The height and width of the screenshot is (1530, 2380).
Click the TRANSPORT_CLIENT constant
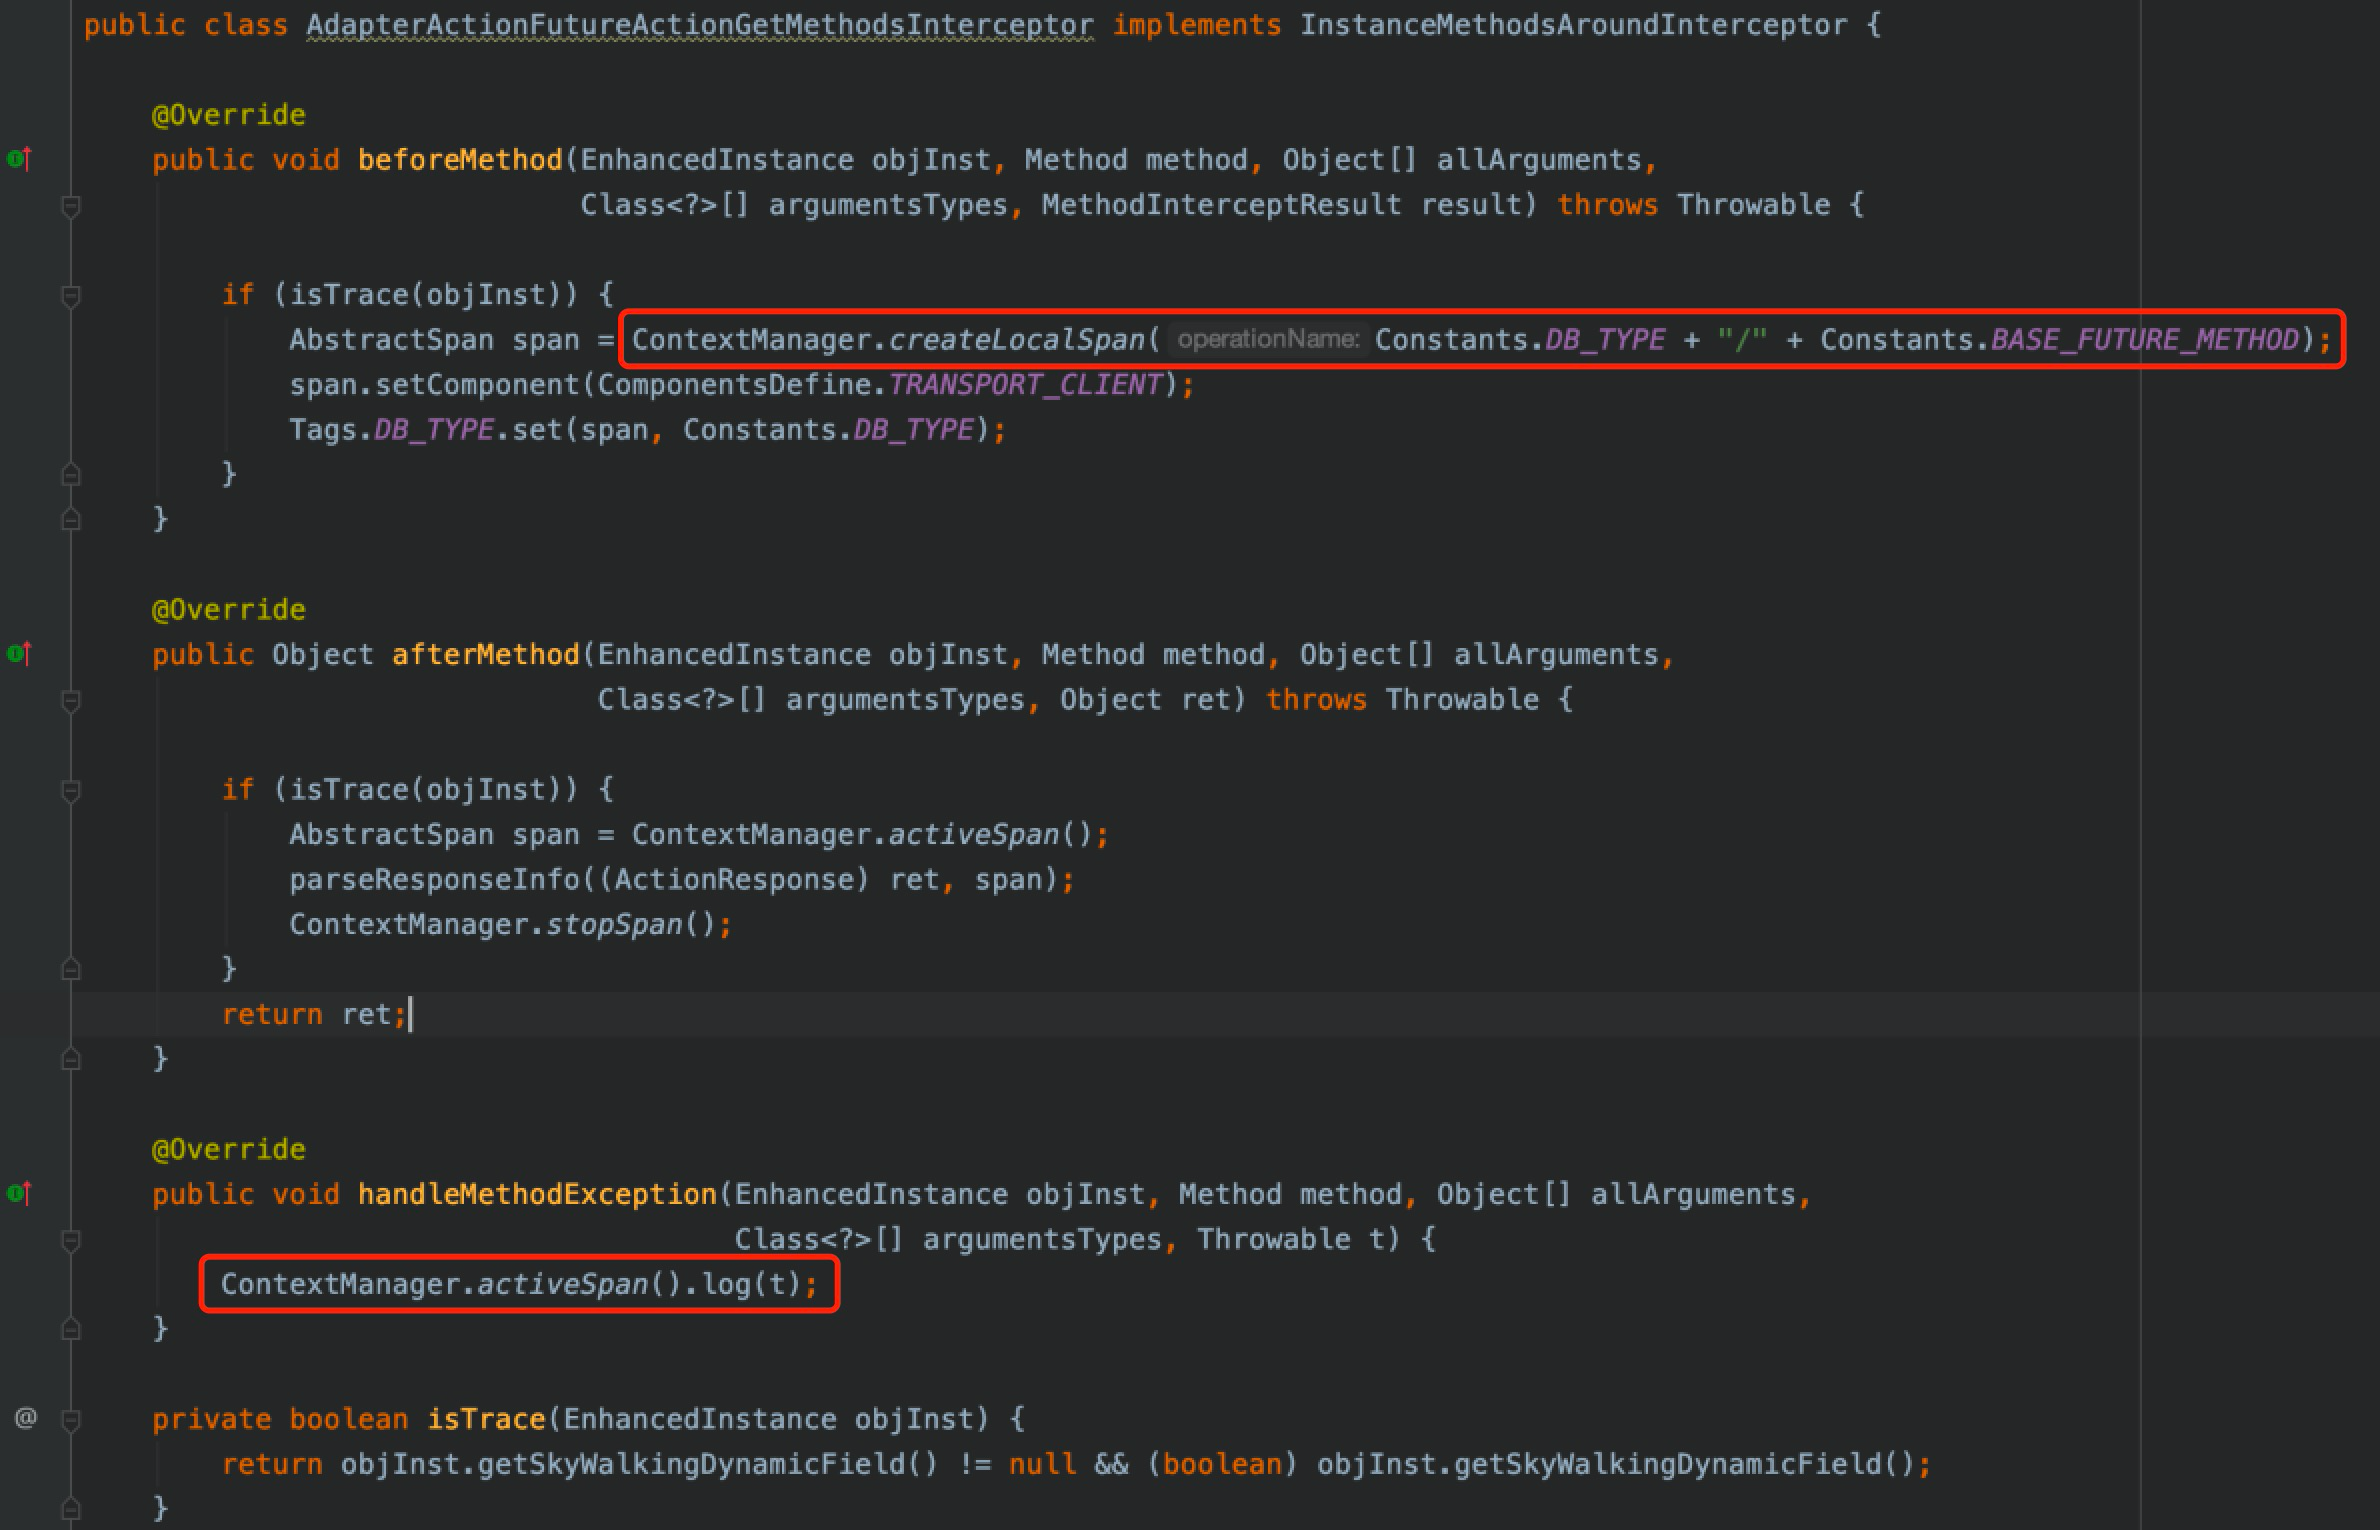pos(1025,385)
